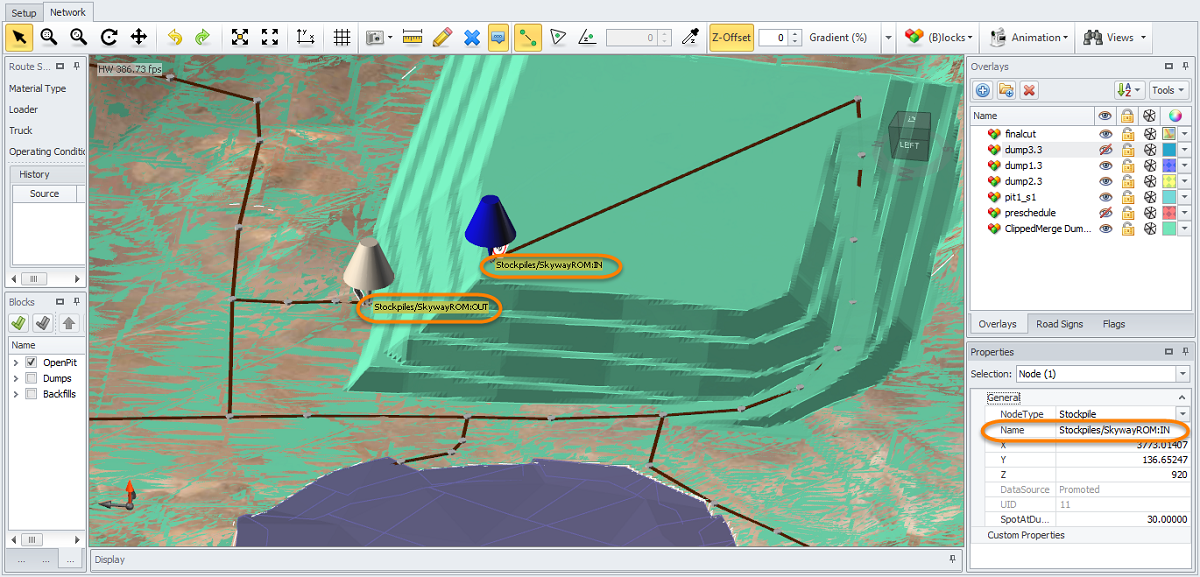
Task: Enable the Dumps block checkbox
Action: tap(32, 378)
